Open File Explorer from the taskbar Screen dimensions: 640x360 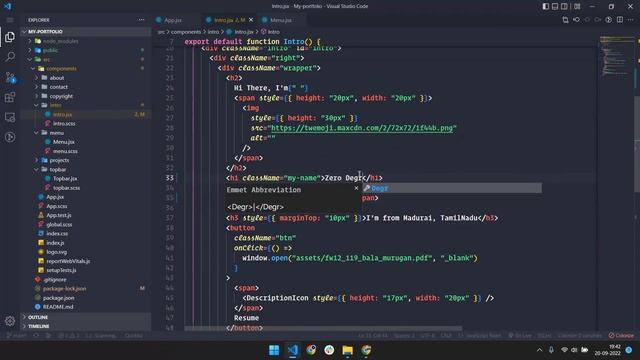[x=348, y=350]
